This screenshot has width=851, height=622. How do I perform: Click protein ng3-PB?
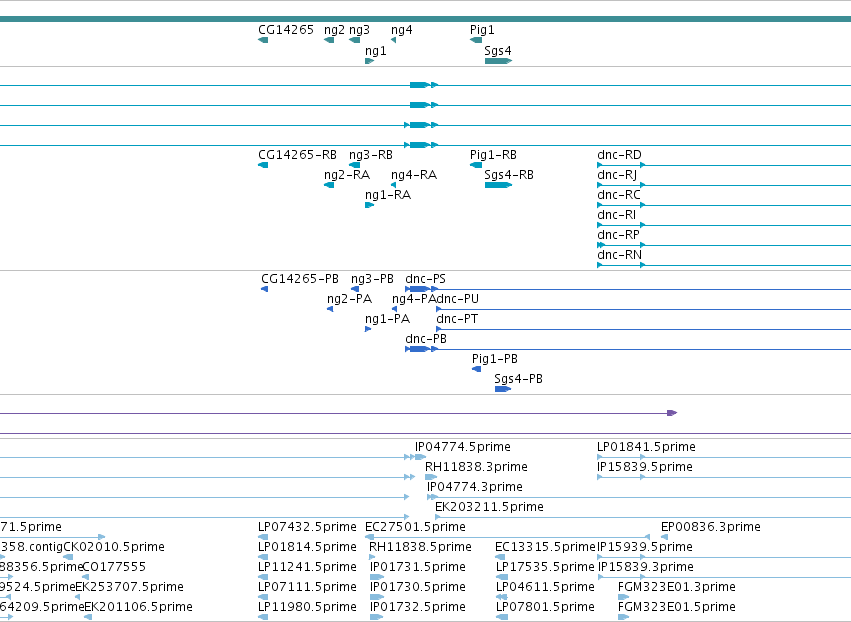372,279
